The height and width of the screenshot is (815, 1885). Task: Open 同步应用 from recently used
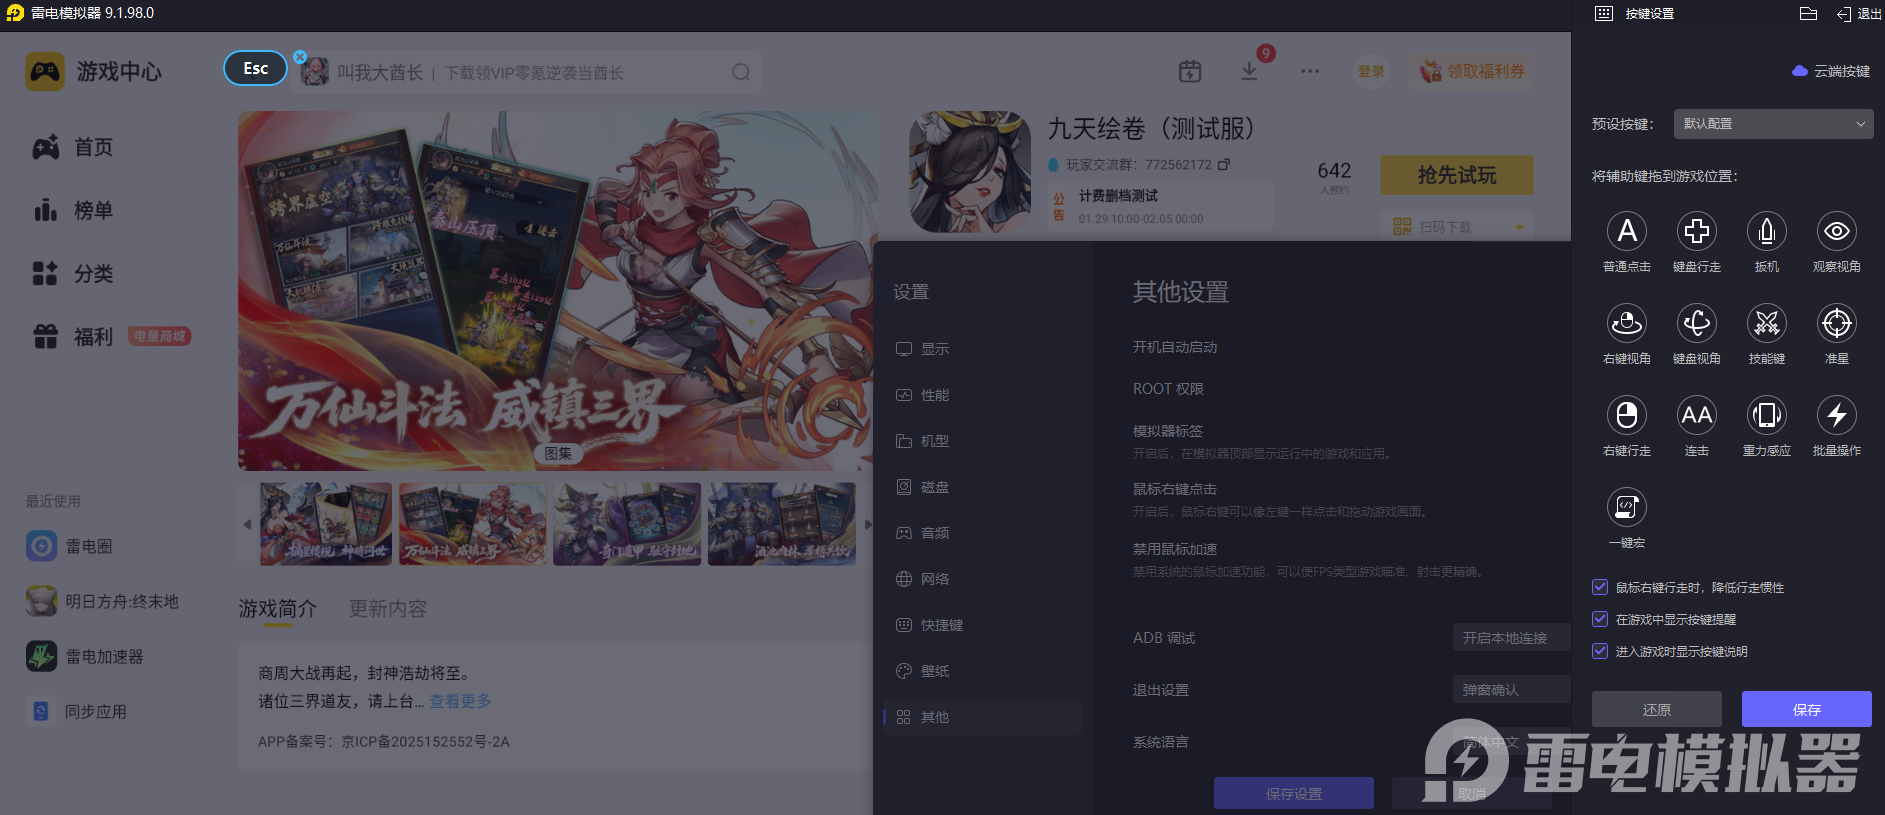[x=77, y=711]
